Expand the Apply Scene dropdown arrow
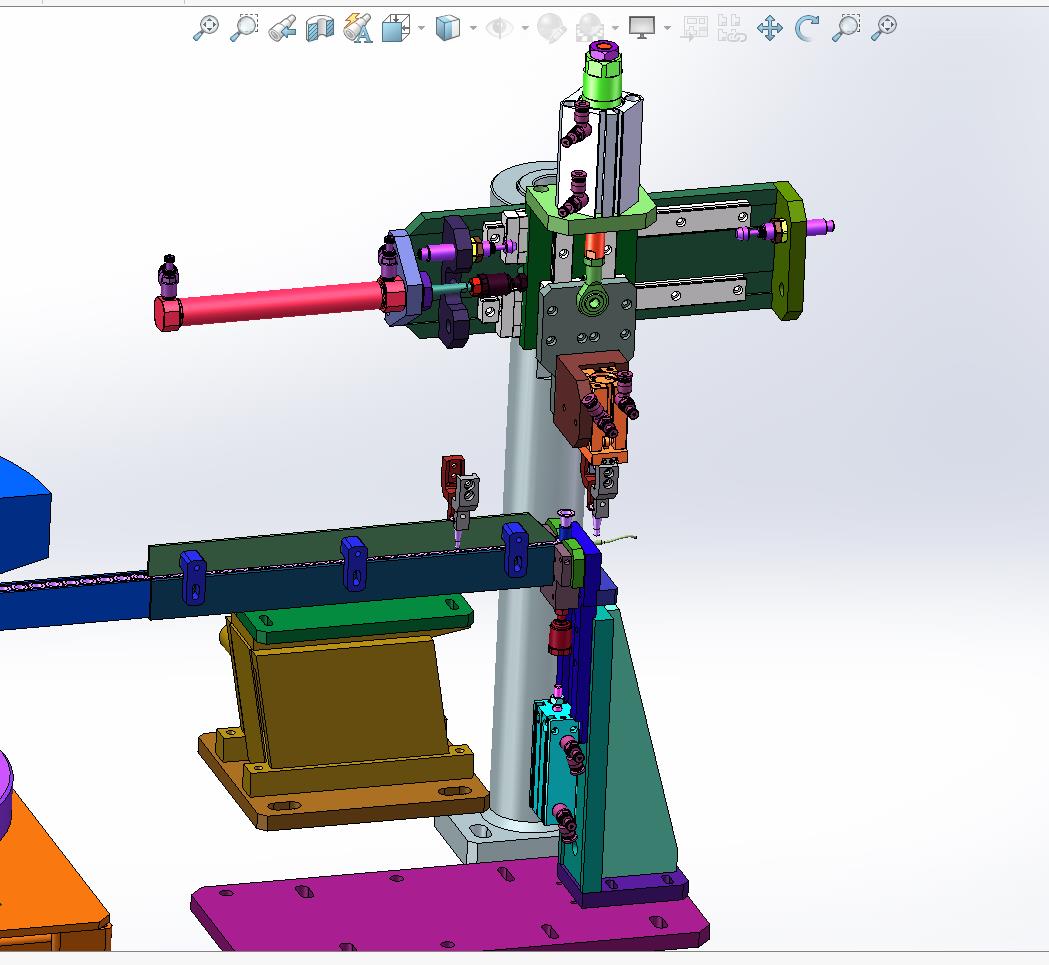The image size is (1049, 965). [x=615, y=28]
